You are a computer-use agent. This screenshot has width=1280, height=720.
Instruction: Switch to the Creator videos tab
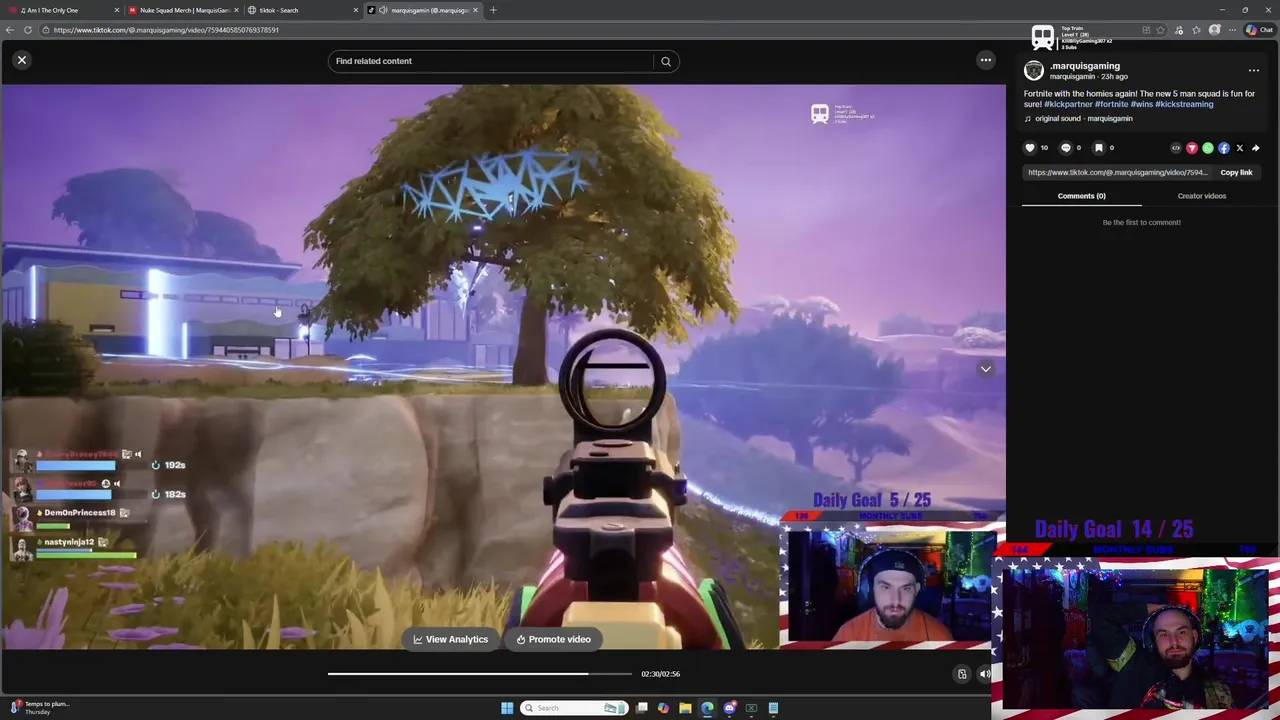pyautogui.click(x=1201, y=196)
